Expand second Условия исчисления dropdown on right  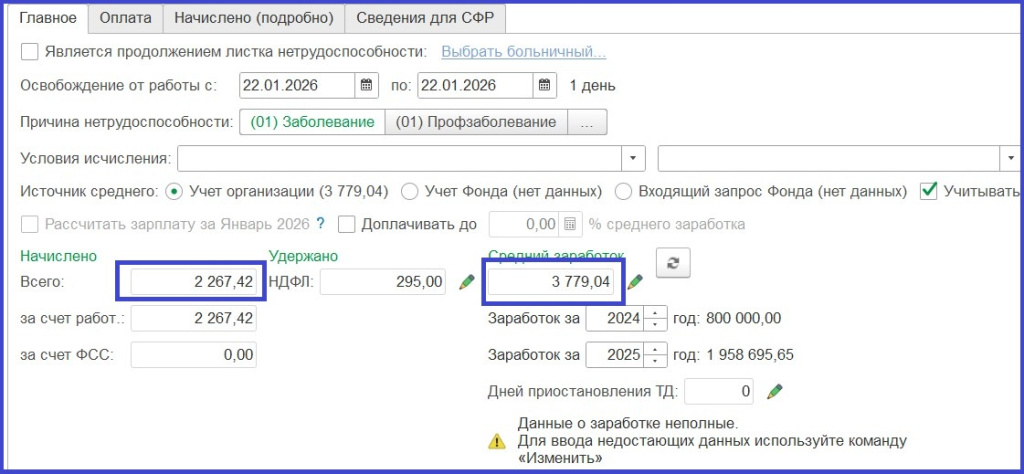click(x=1008, y=159)
